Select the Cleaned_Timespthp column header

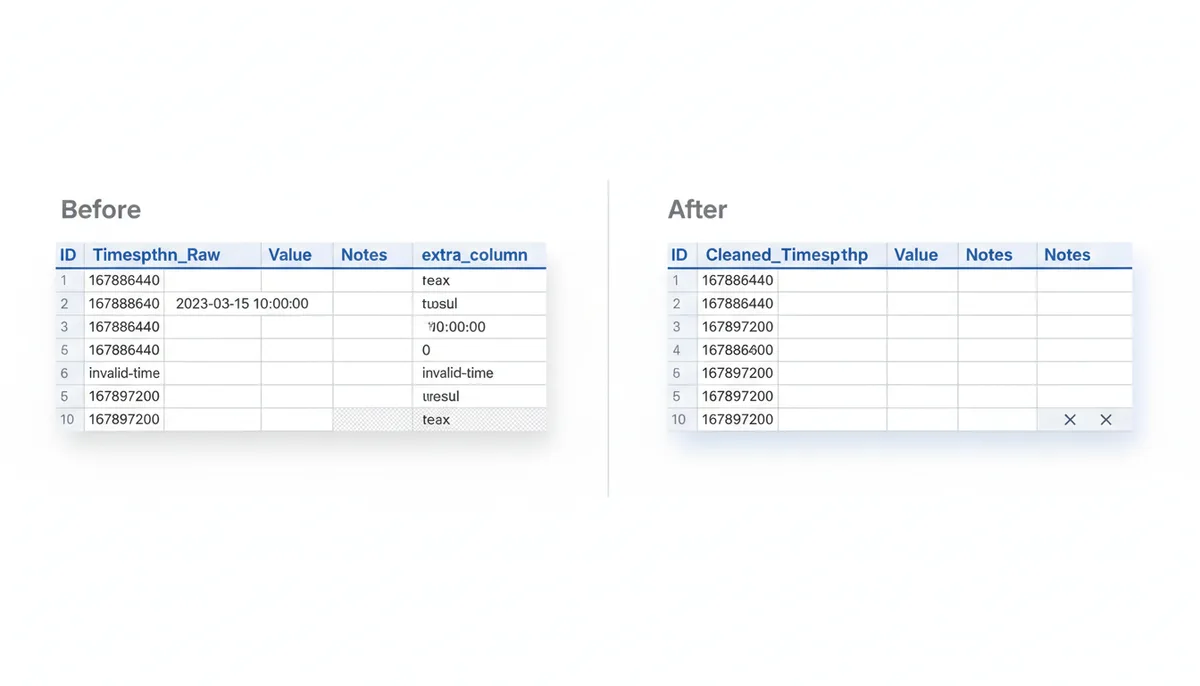pos(787,255)
